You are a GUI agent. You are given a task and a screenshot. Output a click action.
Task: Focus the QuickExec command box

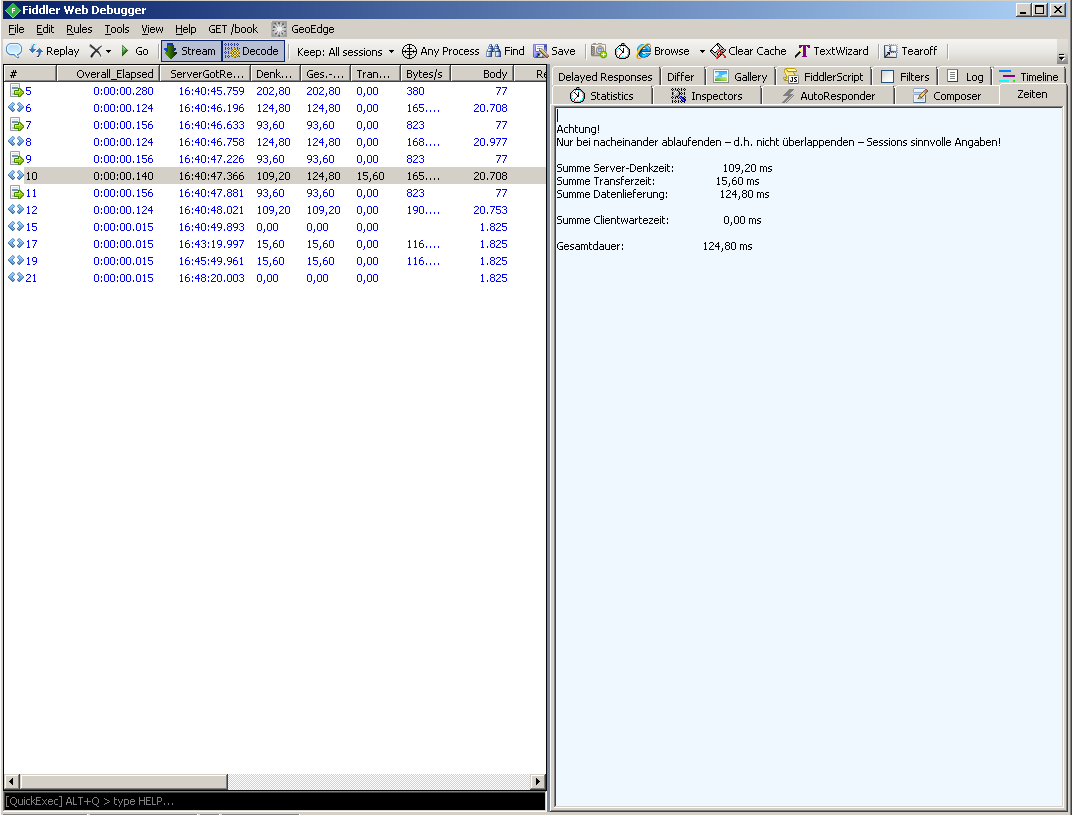pyautogui.click(x=274, y=801)
